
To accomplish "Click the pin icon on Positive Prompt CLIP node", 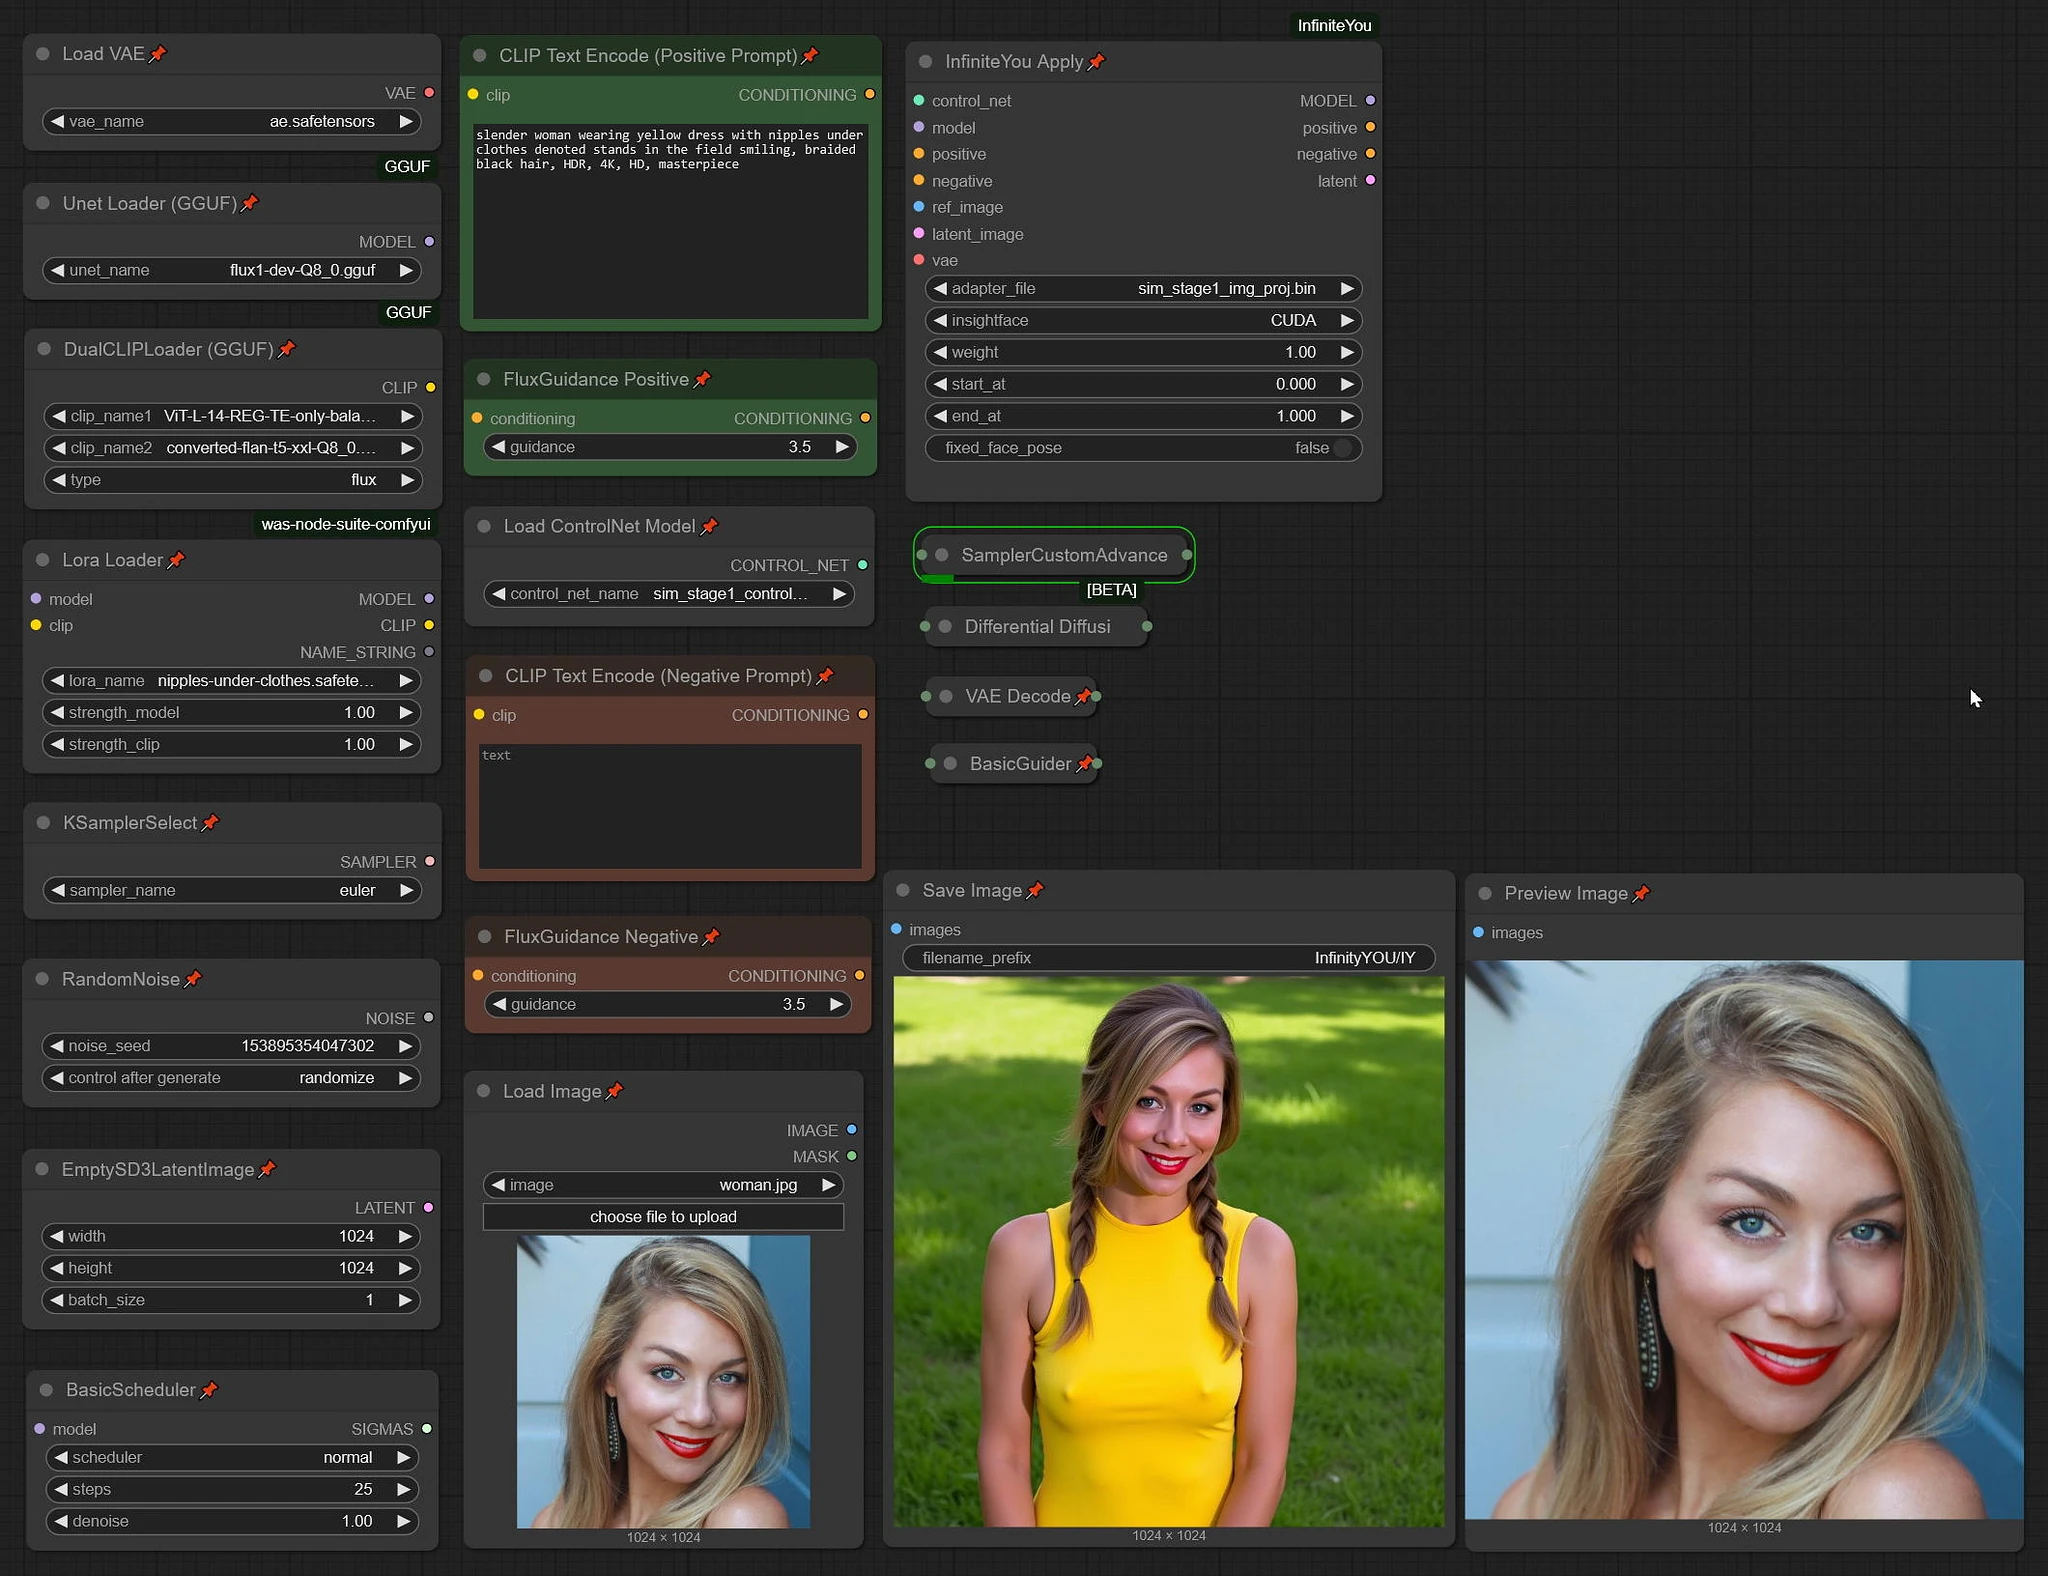I will pos(810,56).
